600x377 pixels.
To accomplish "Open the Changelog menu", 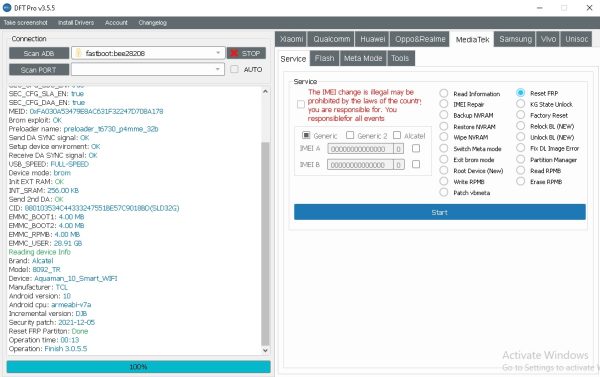I will coord(152,23).
